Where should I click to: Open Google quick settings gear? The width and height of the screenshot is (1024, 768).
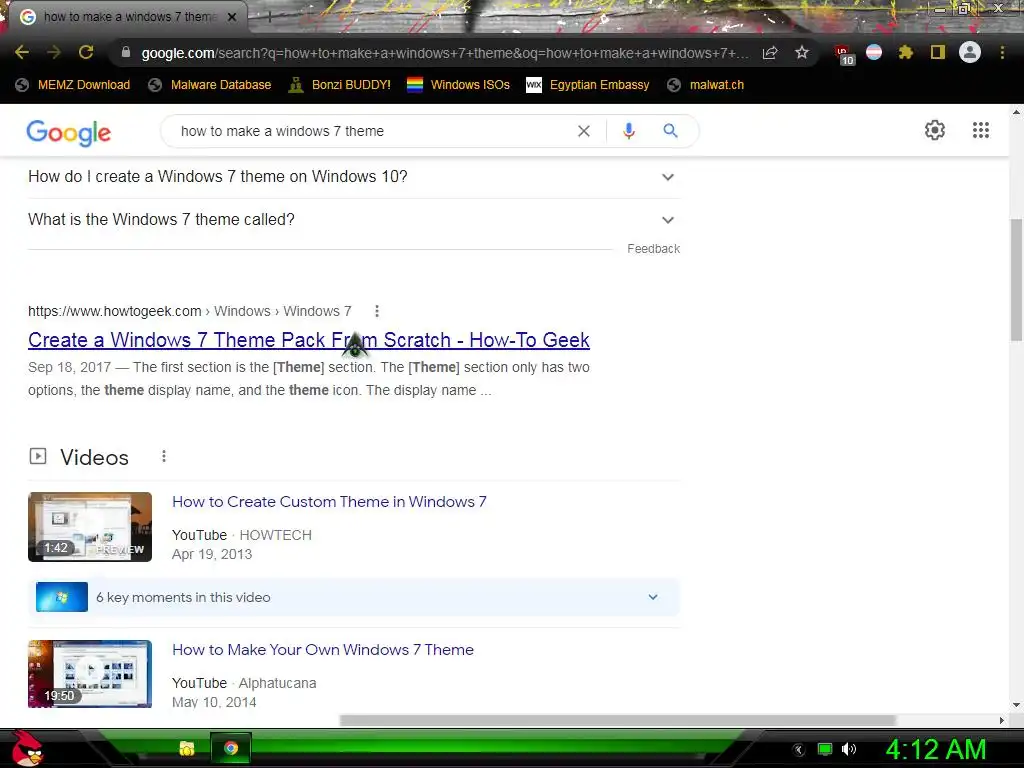(935, 130)
